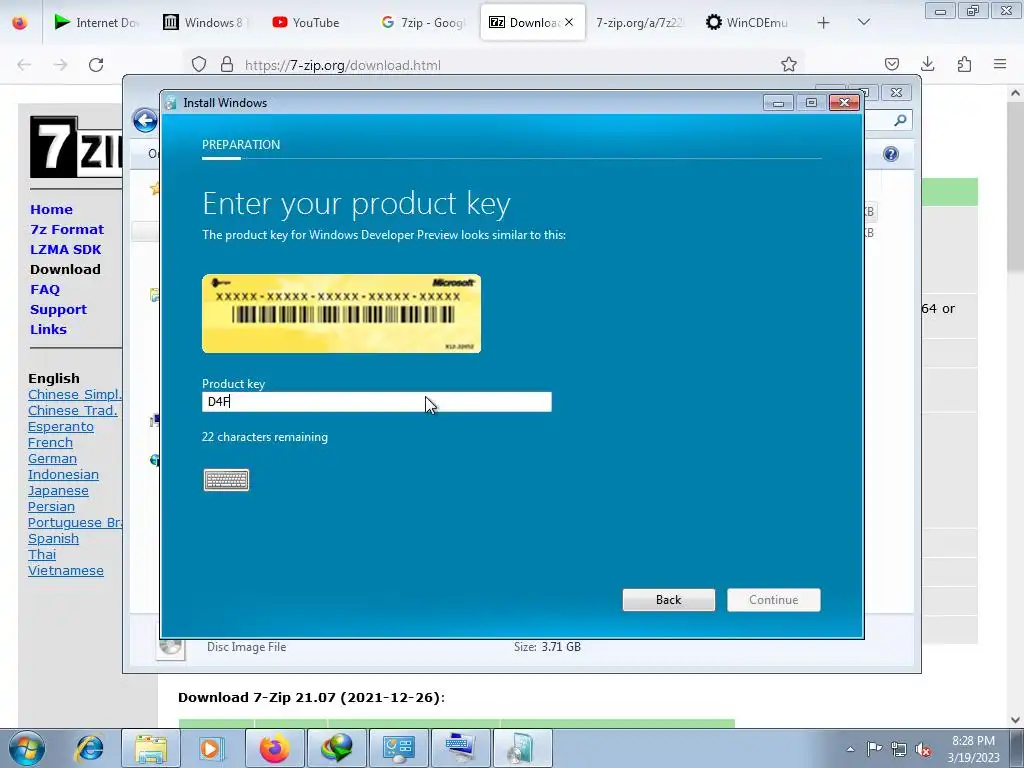Select German language
This screenshot has width=1024, height=768.
[52, 458]
